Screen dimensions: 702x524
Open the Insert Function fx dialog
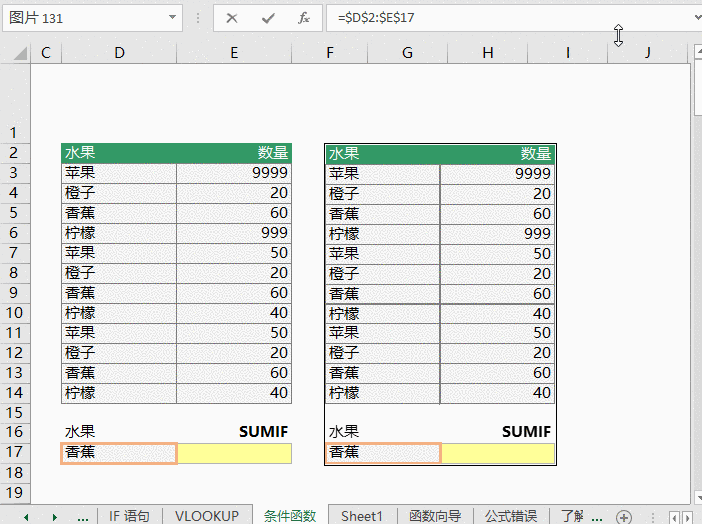point(304,18)
